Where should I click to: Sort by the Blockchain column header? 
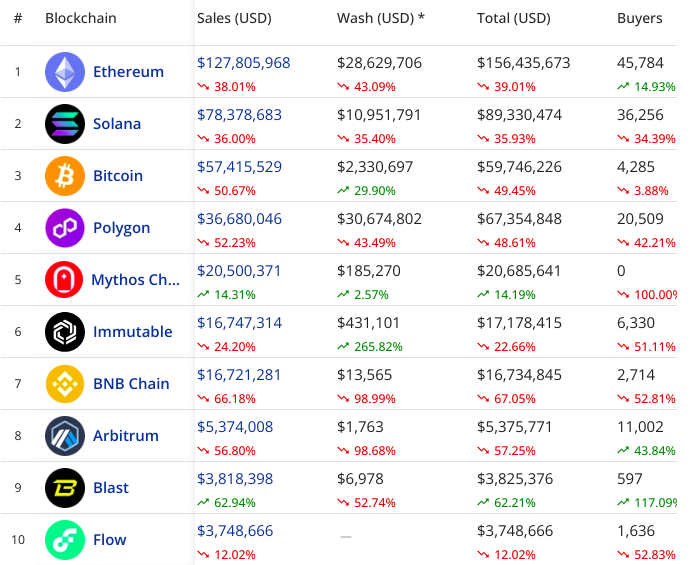pos(81,18)
